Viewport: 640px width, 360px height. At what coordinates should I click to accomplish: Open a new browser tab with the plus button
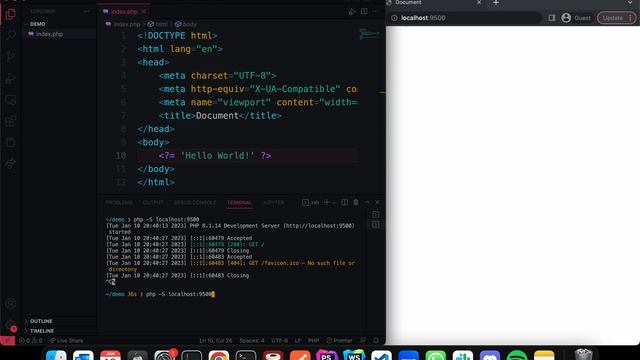[496, 3]
